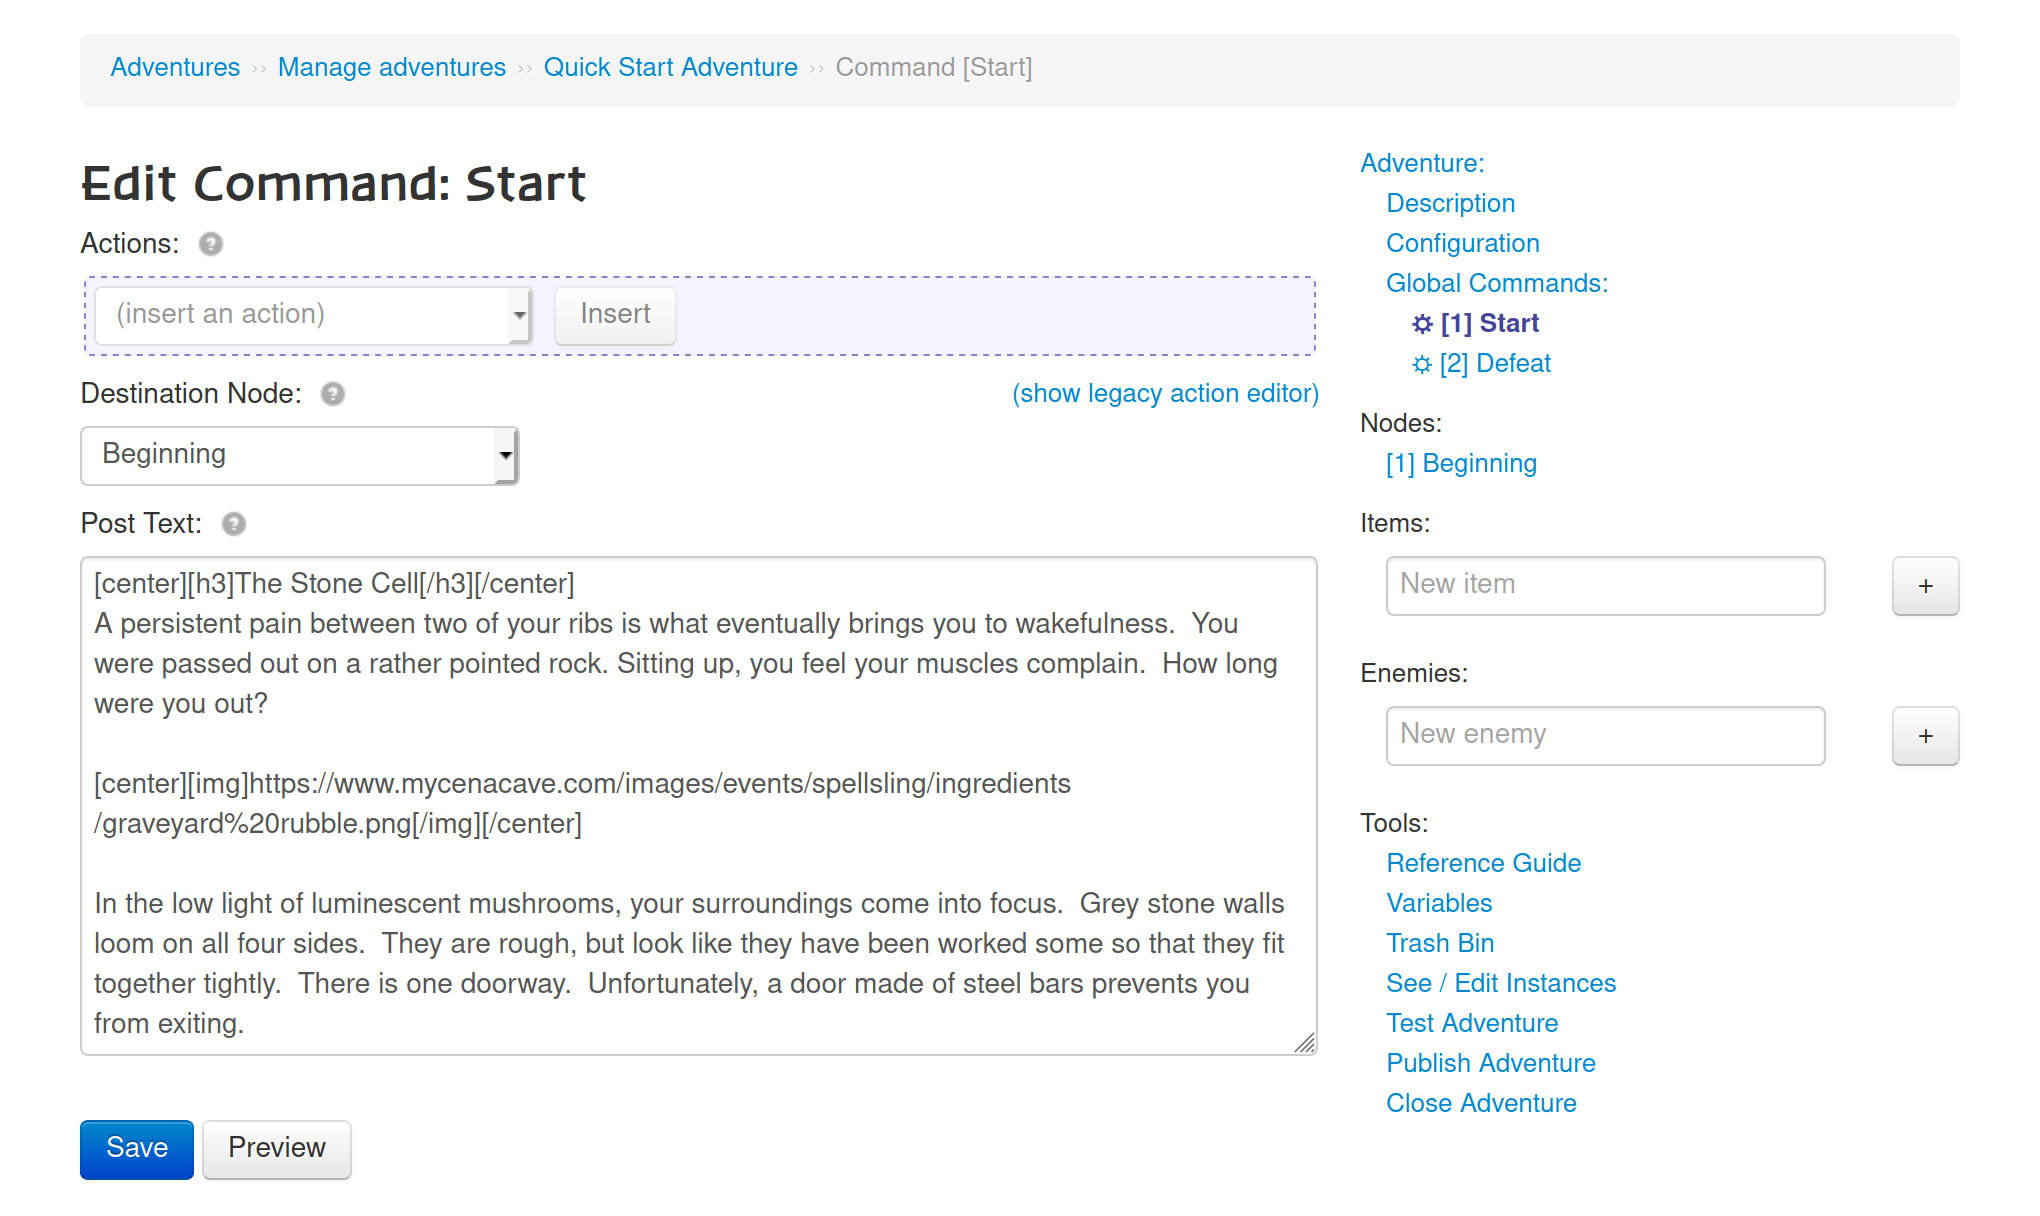Click the Post Text help icon

(x=234, y=524)
